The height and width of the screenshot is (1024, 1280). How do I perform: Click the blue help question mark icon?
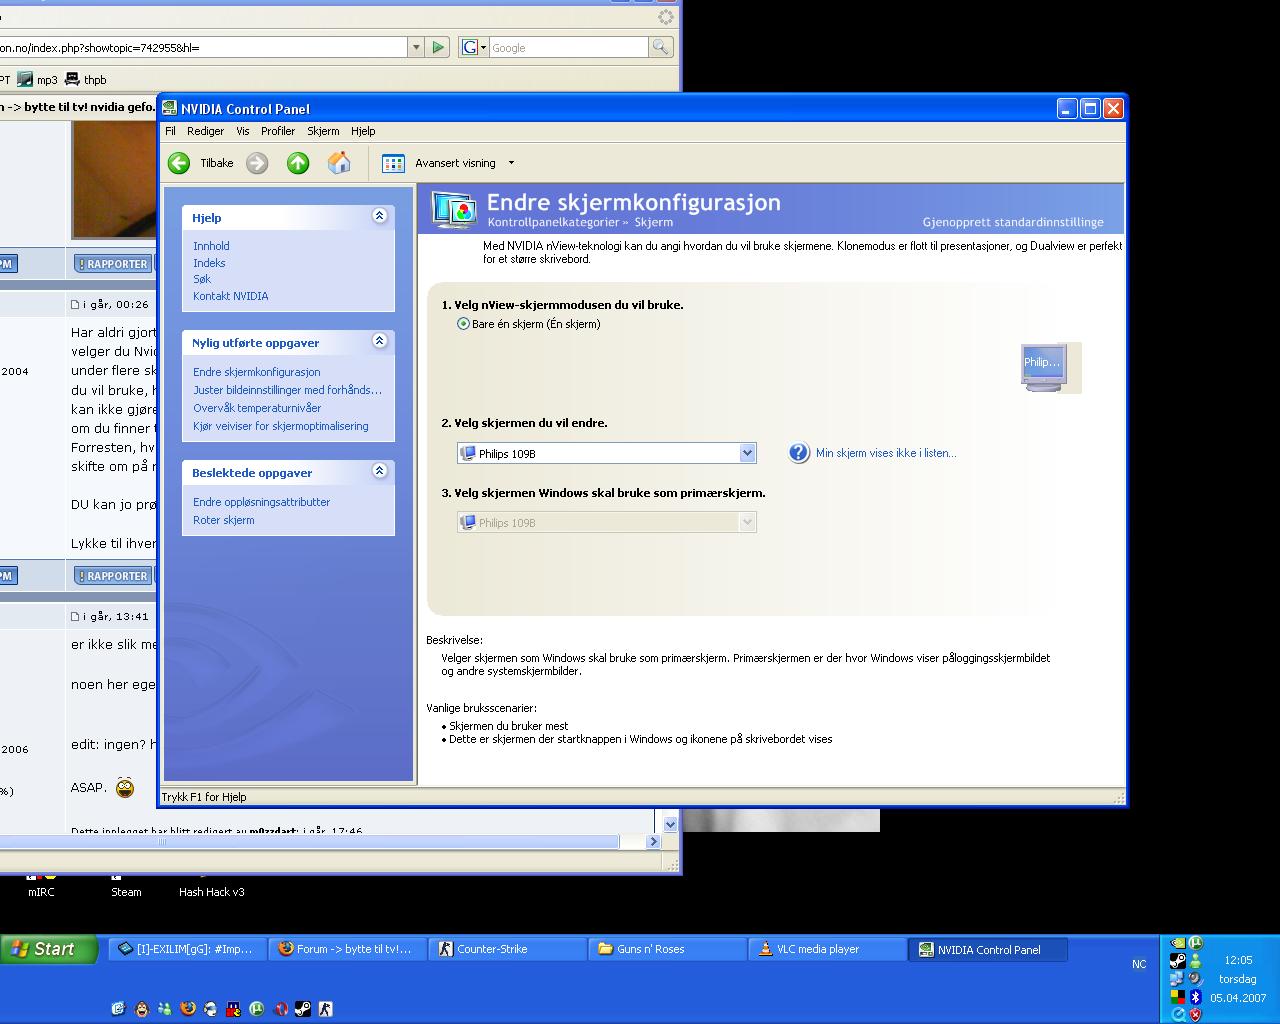tap(799, 453)
